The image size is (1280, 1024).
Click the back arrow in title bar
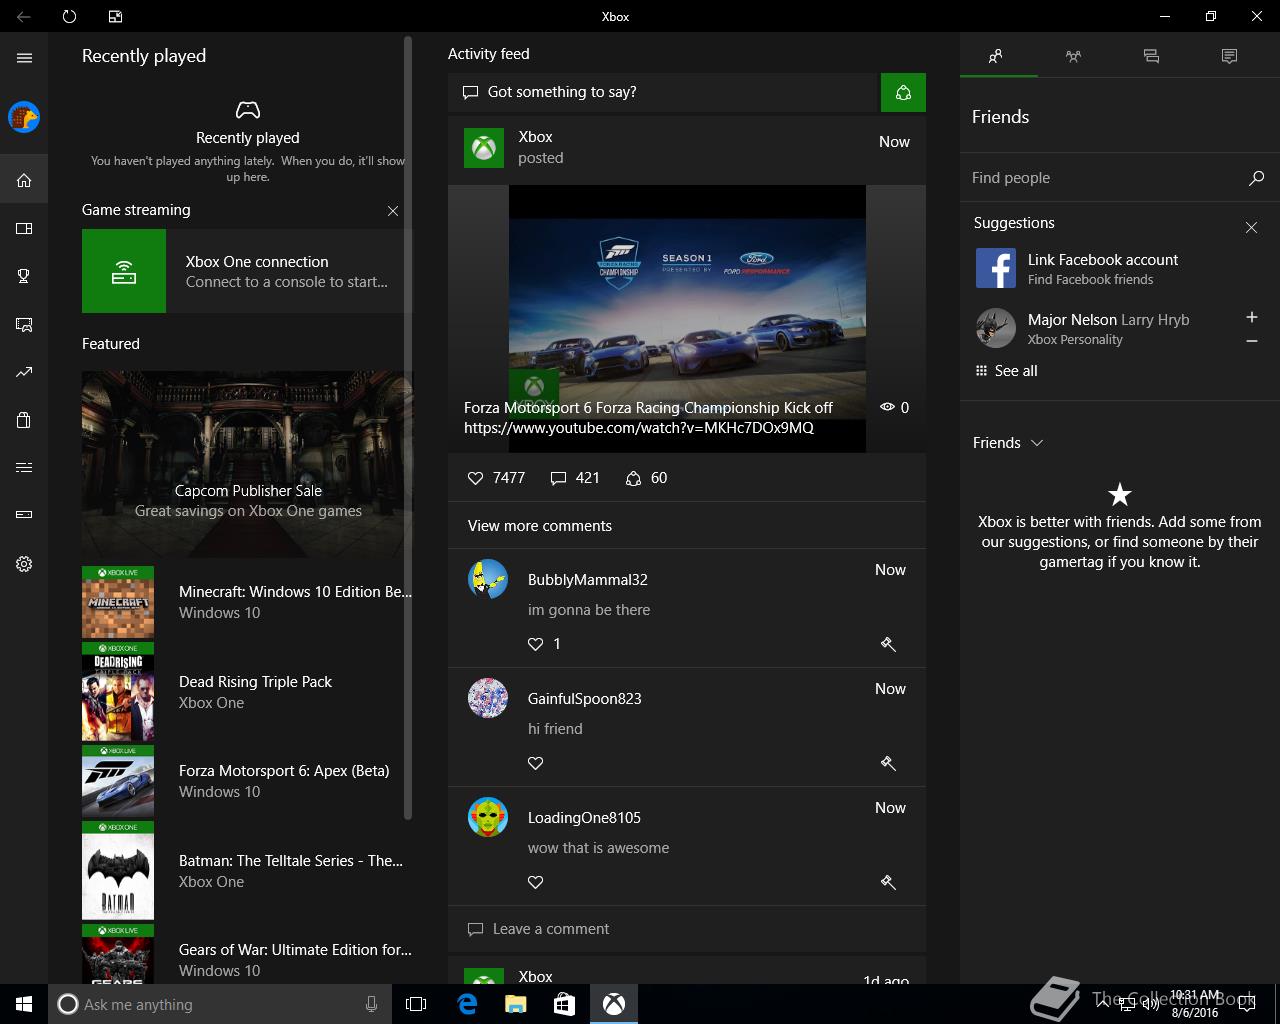23,16
